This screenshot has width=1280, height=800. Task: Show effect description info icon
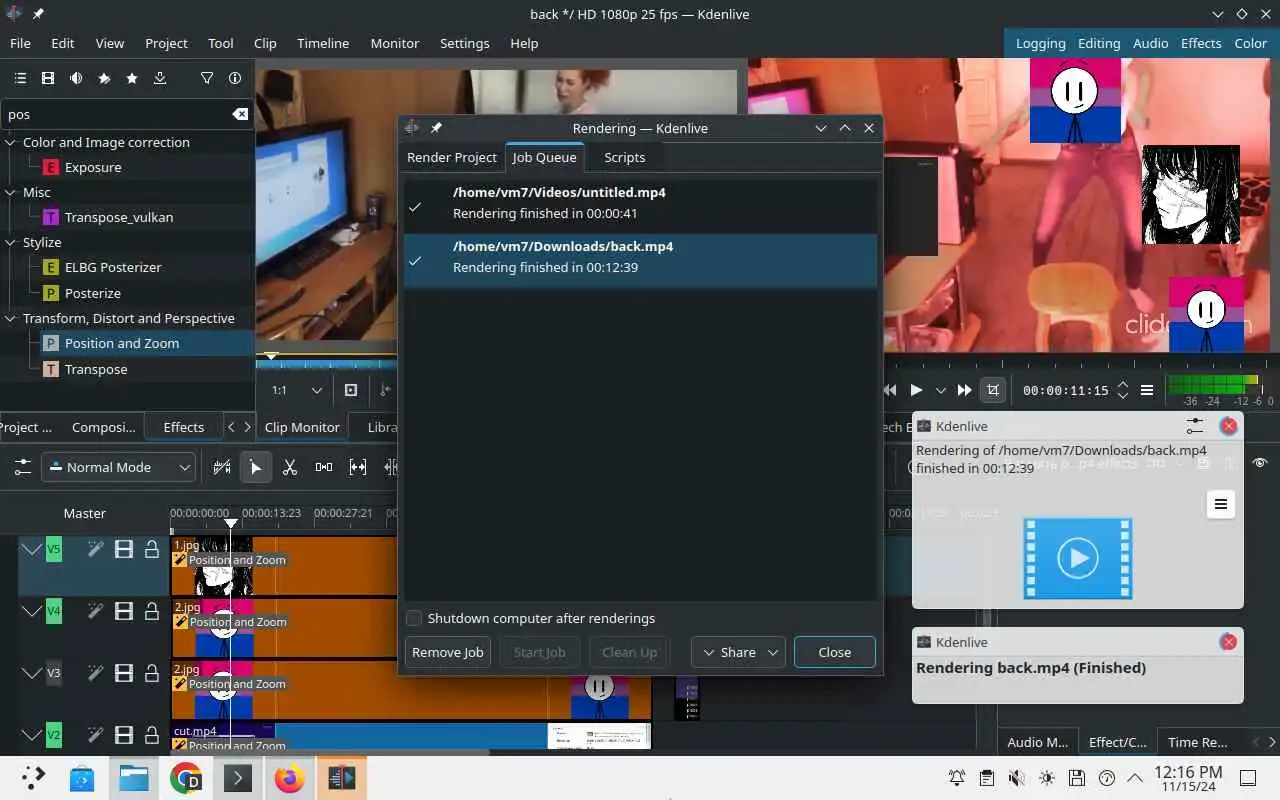click(x=235, y=78)
